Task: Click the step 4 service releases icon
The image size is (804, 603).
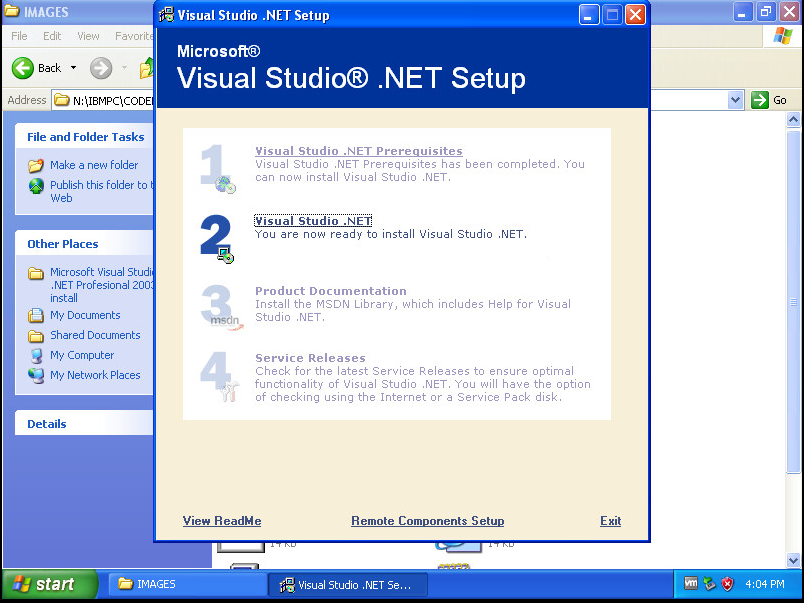Action: (x=219, y=376)
